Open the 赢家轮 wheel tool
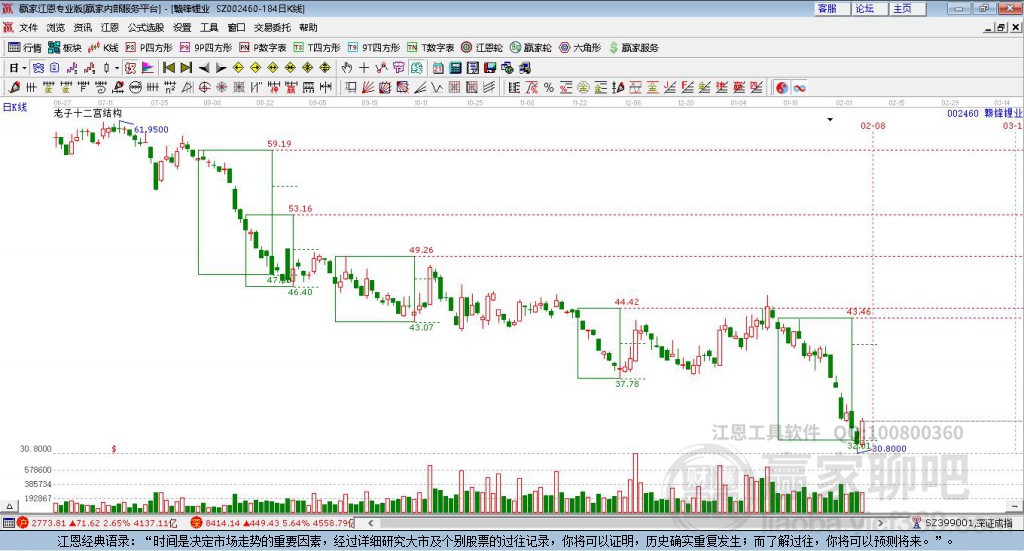 pos(531,48)
